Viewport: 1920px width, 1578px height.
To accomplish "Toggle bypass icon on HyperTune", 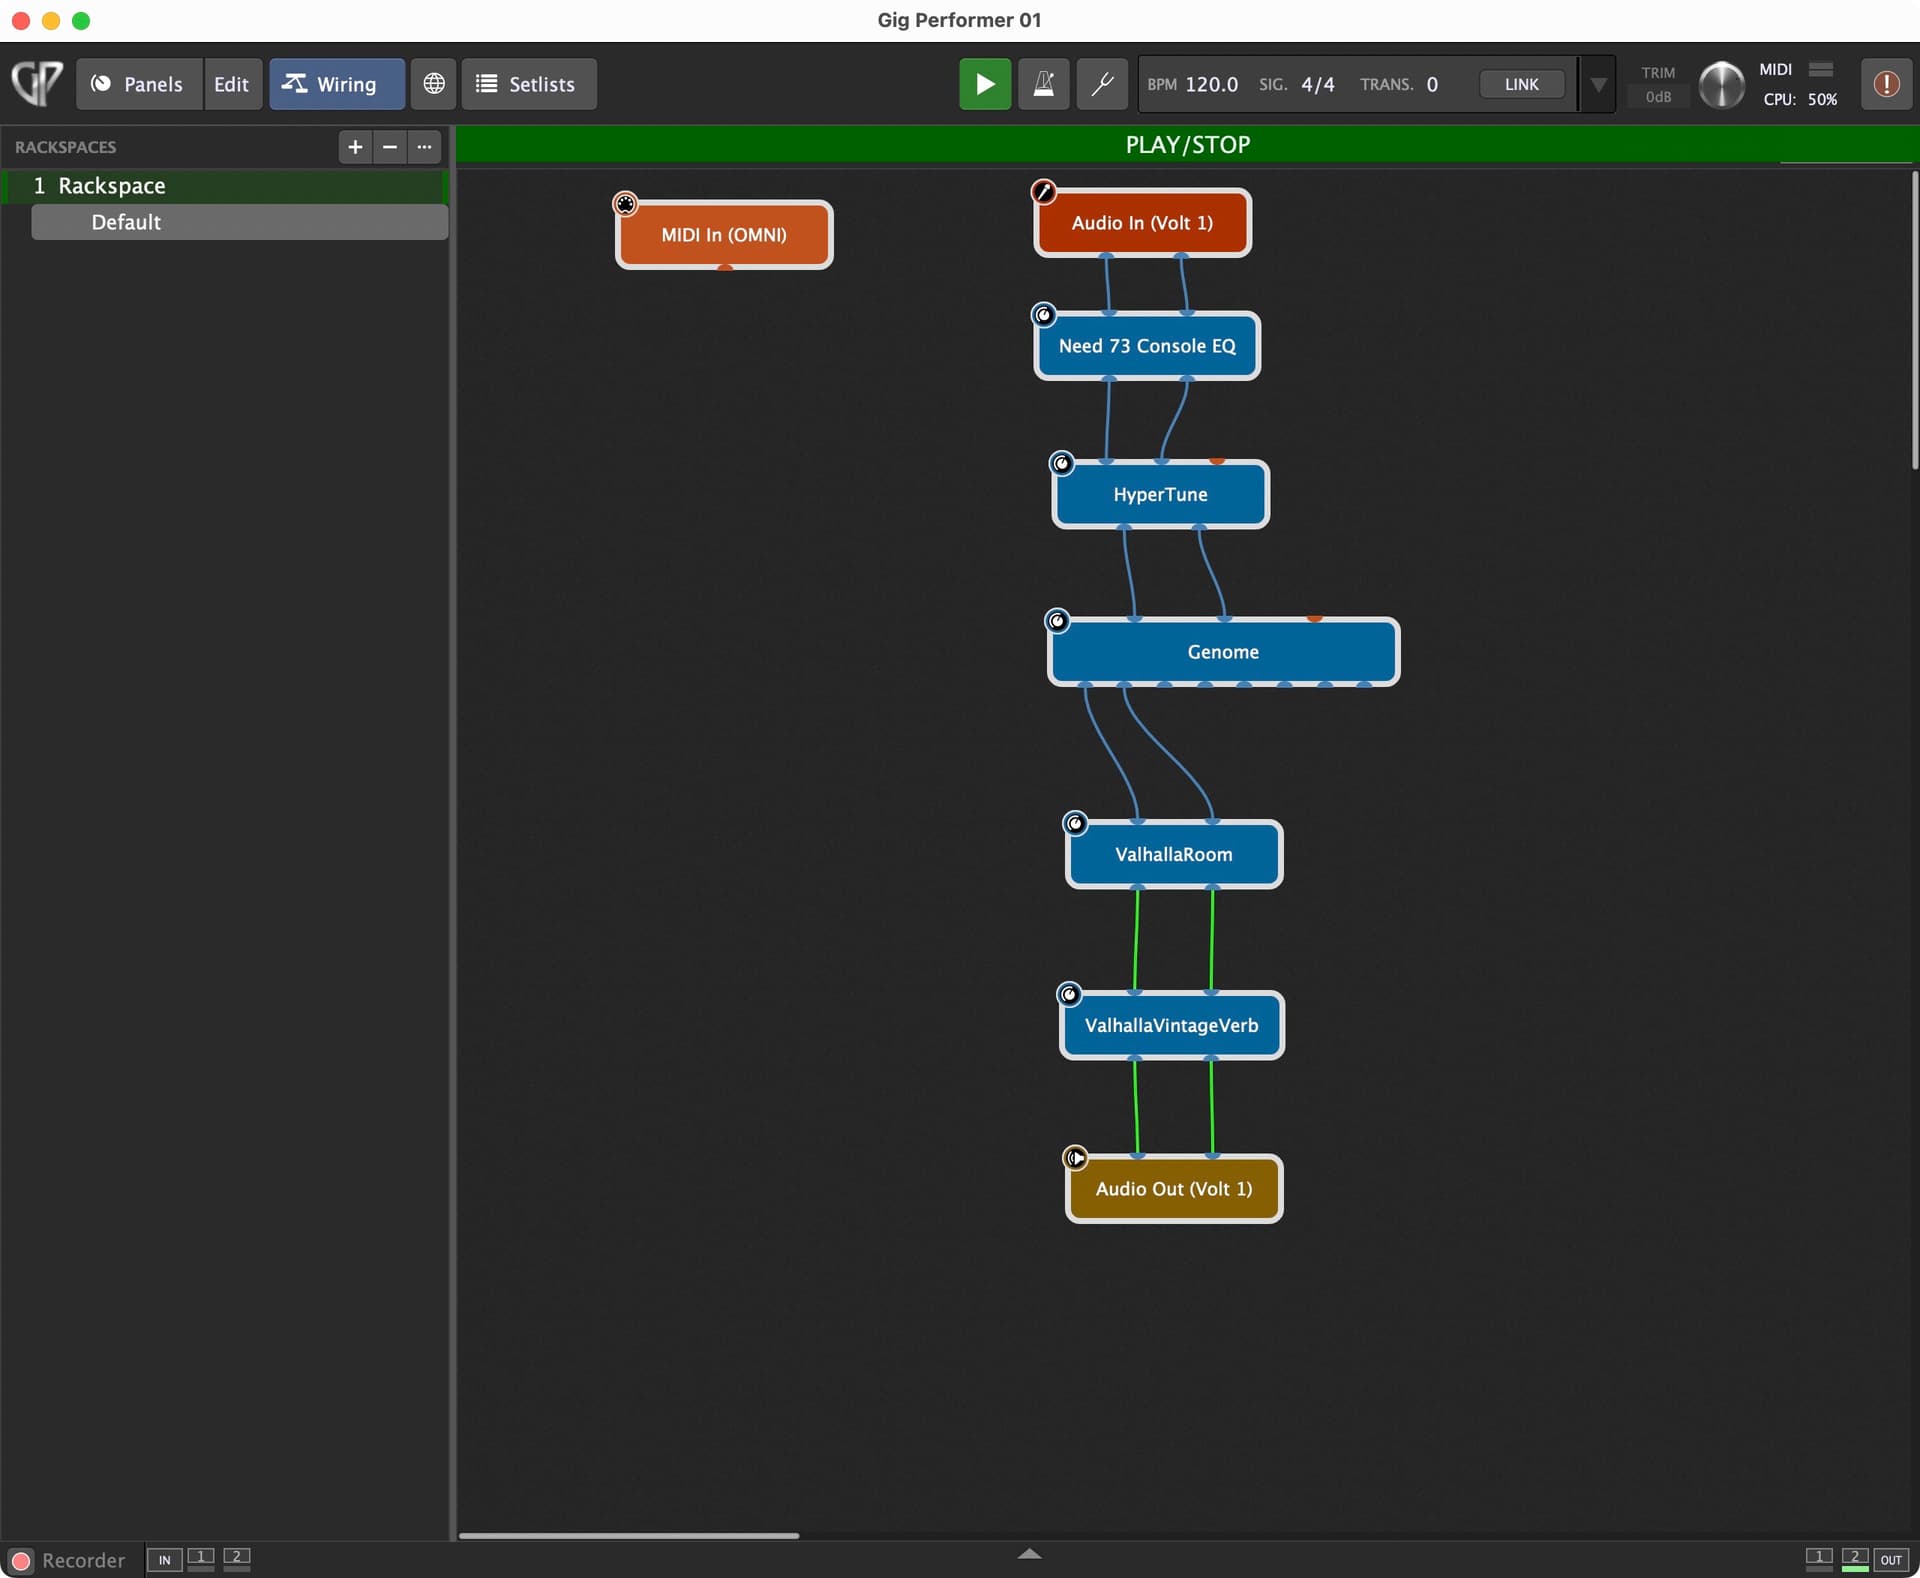I will 1061,464.
